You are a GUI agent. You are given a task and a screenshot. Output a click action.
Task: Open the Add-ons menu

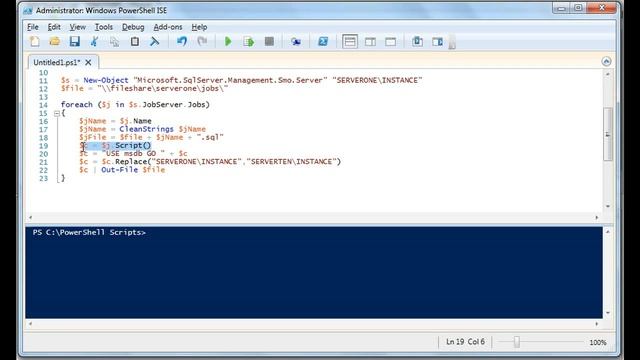click(x=168, y=27)
